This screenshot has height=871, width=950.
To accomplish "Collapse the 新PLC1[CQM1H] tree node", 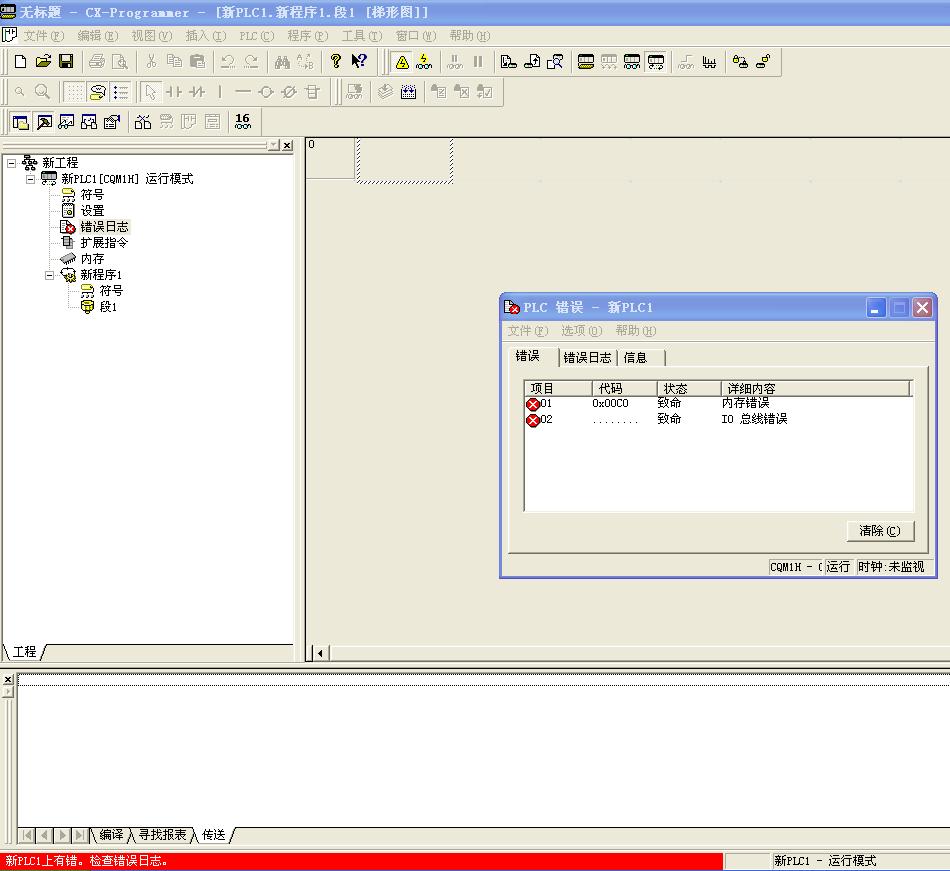I will pyautogui.click(x=31, y=179).
